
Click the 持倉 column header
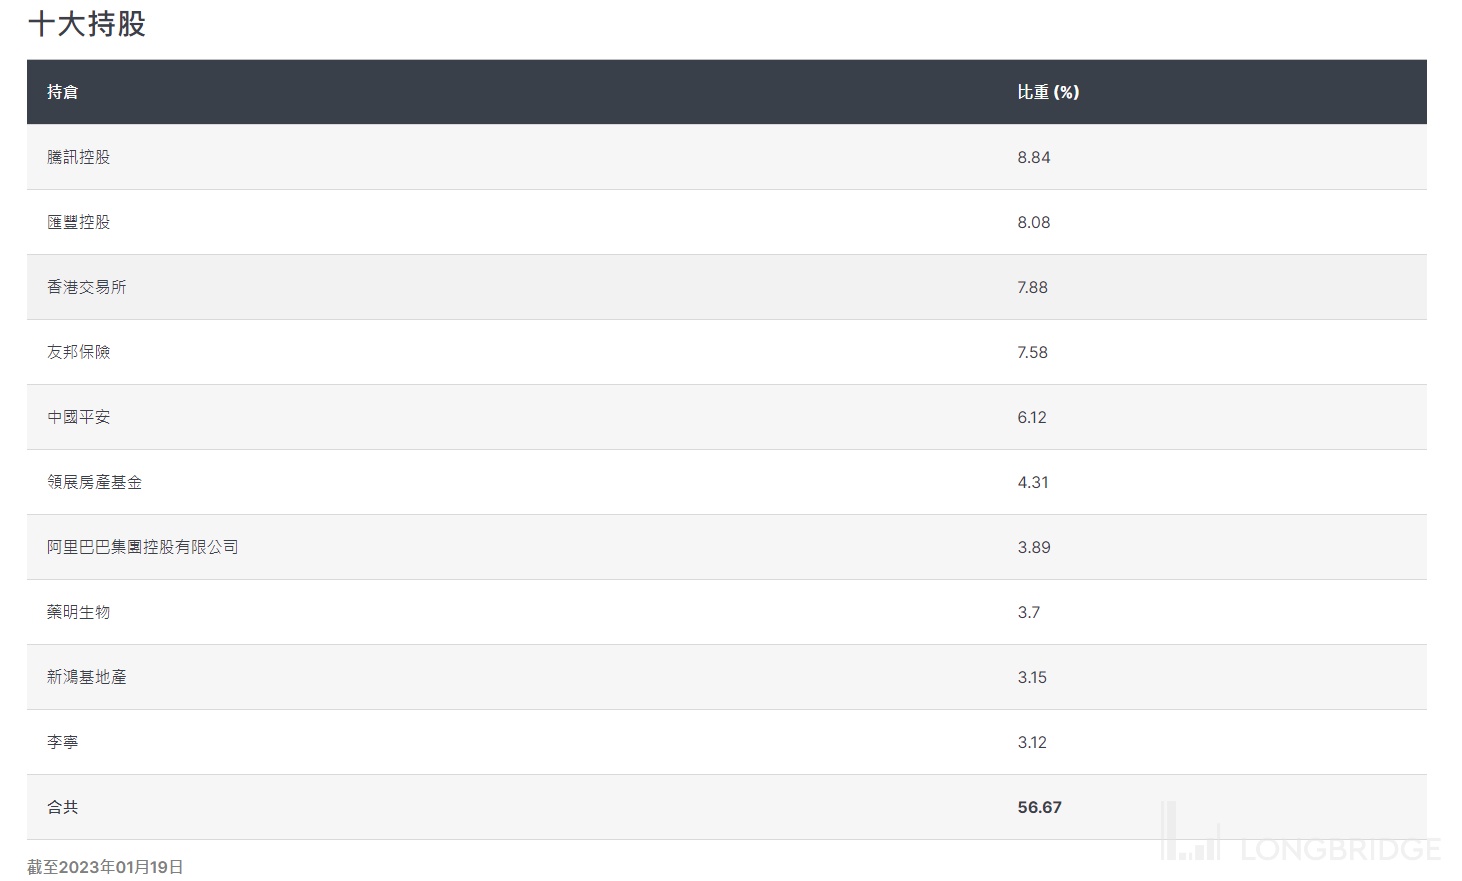pos(62,92)
